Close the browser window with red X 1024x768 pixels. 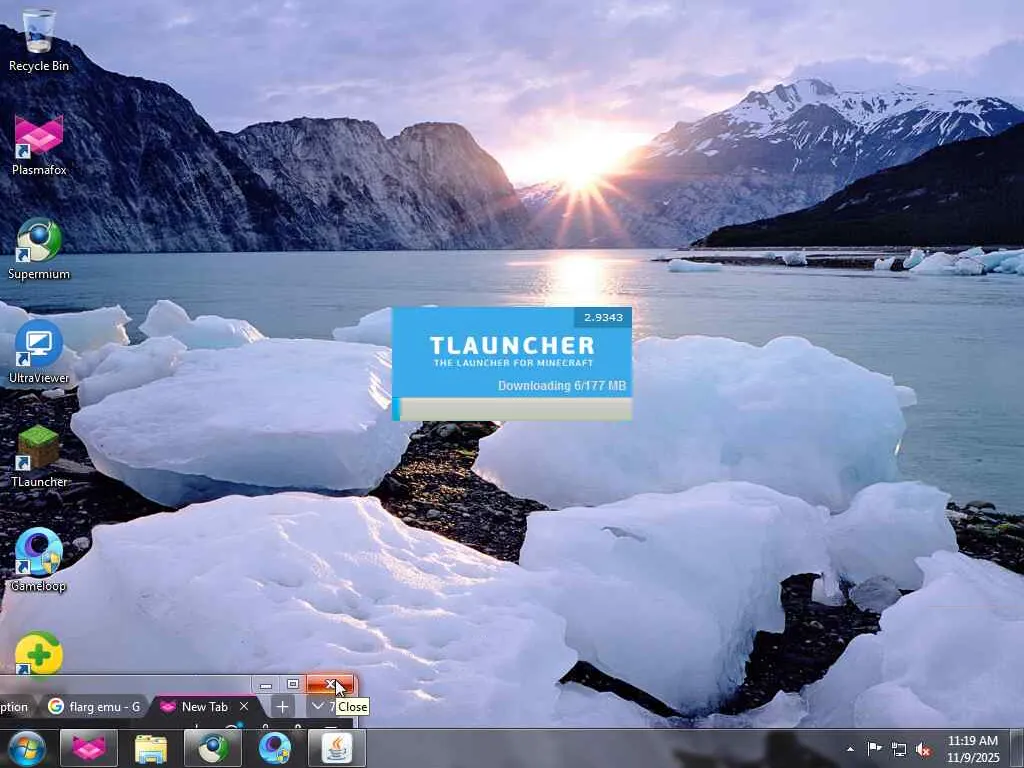330,684
